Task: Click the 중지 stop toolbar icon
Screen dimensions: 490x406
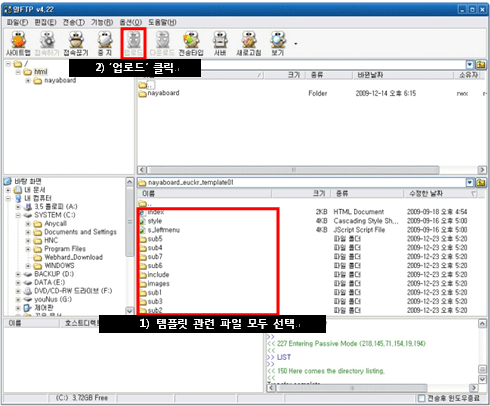Action: pyautogui.click(x=105, y=43)
